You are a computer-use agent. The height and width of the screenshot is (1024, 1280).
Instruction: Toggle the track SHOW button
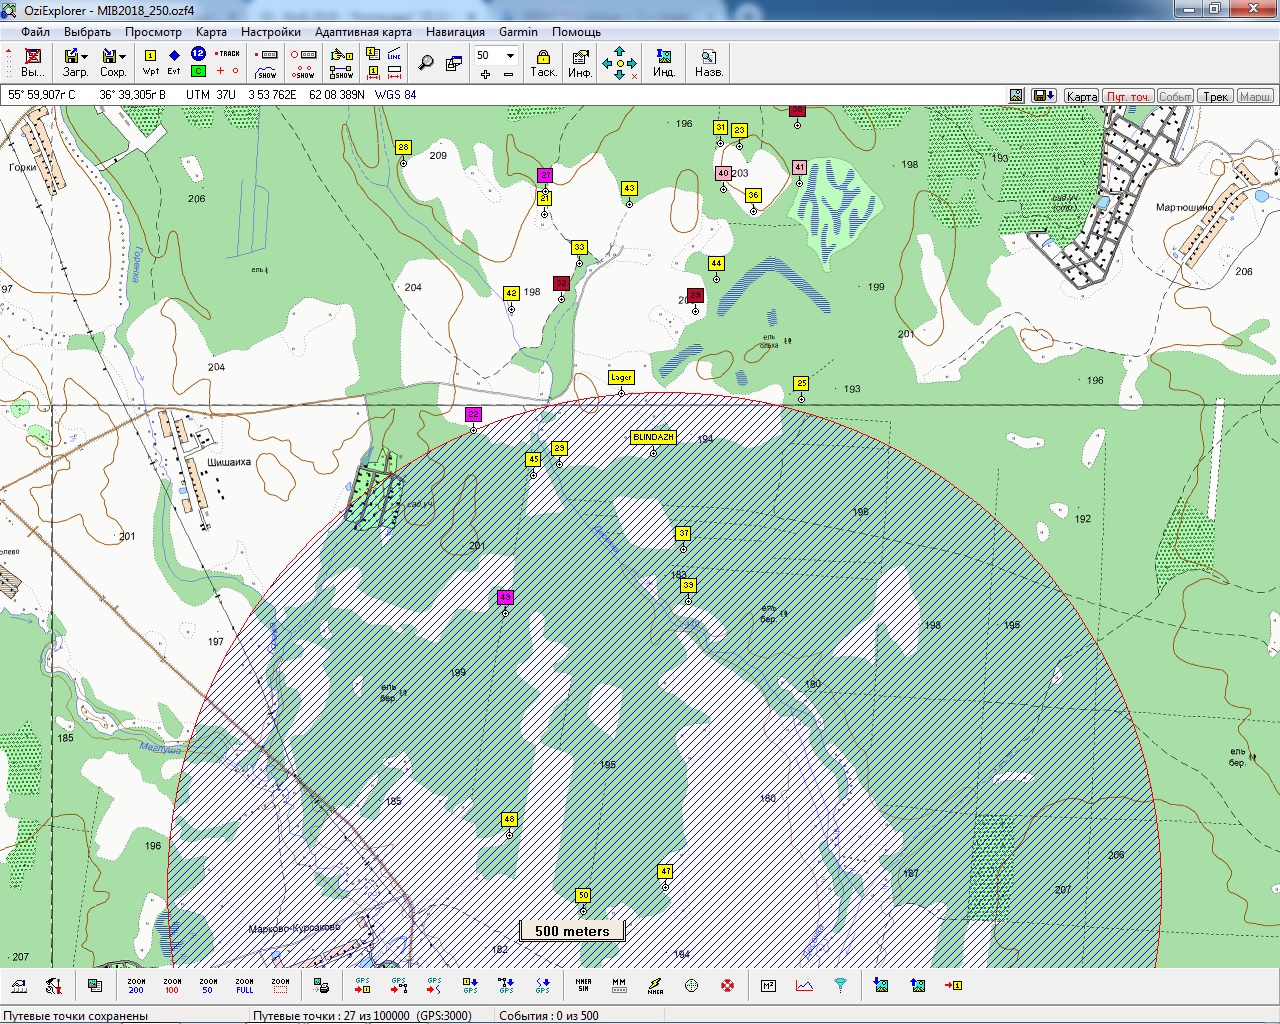[267, 73]
